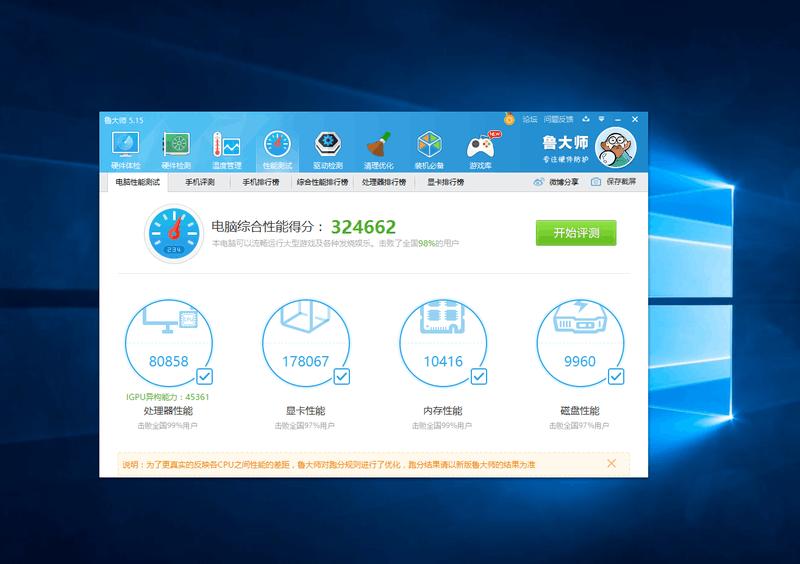Click memory score 10416

pyautogui.click(x=443, y=361)
